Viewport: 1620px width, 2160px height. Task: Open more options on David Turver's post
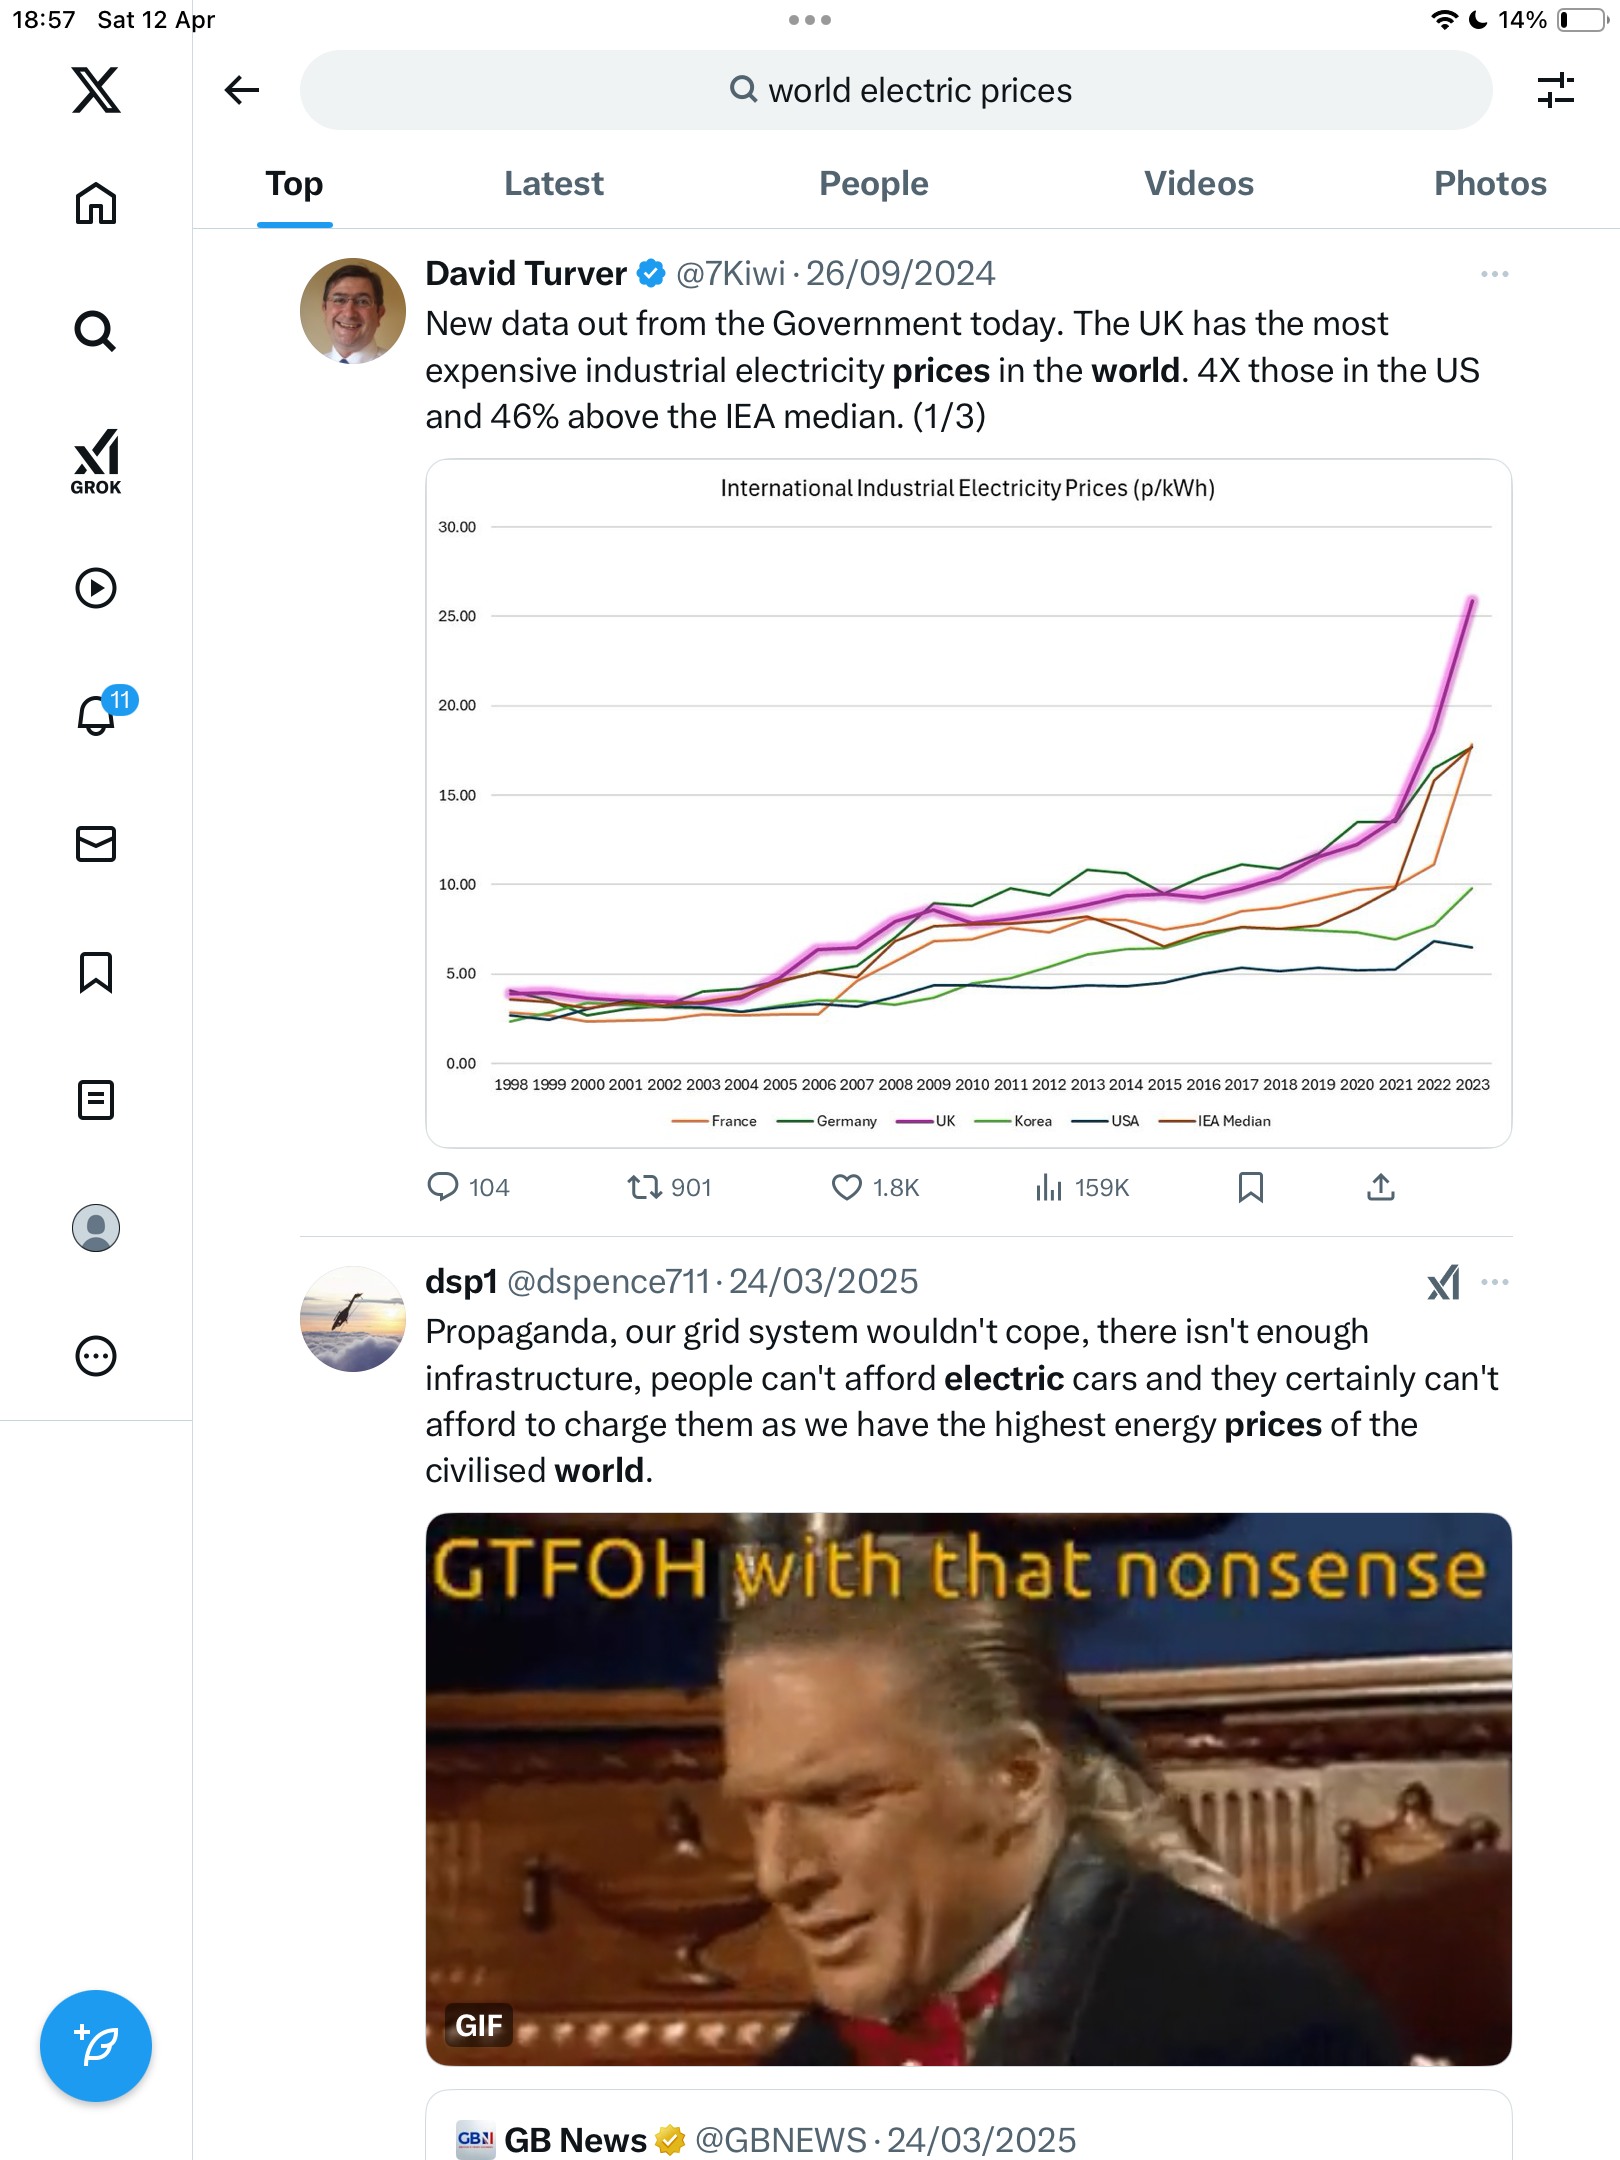click(1495, 274)
